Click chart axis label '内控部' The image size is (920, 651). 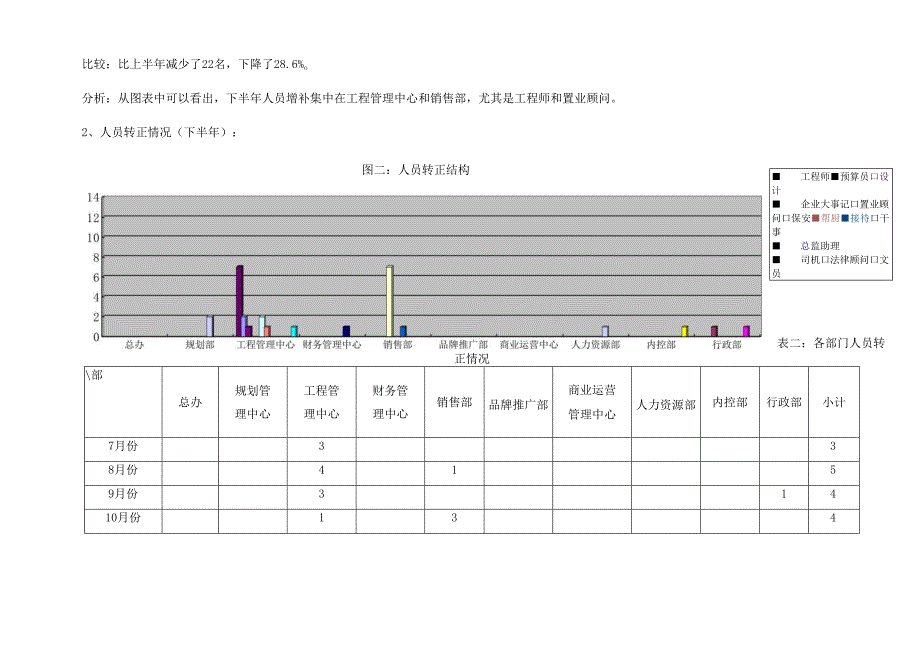coord(661,345)
